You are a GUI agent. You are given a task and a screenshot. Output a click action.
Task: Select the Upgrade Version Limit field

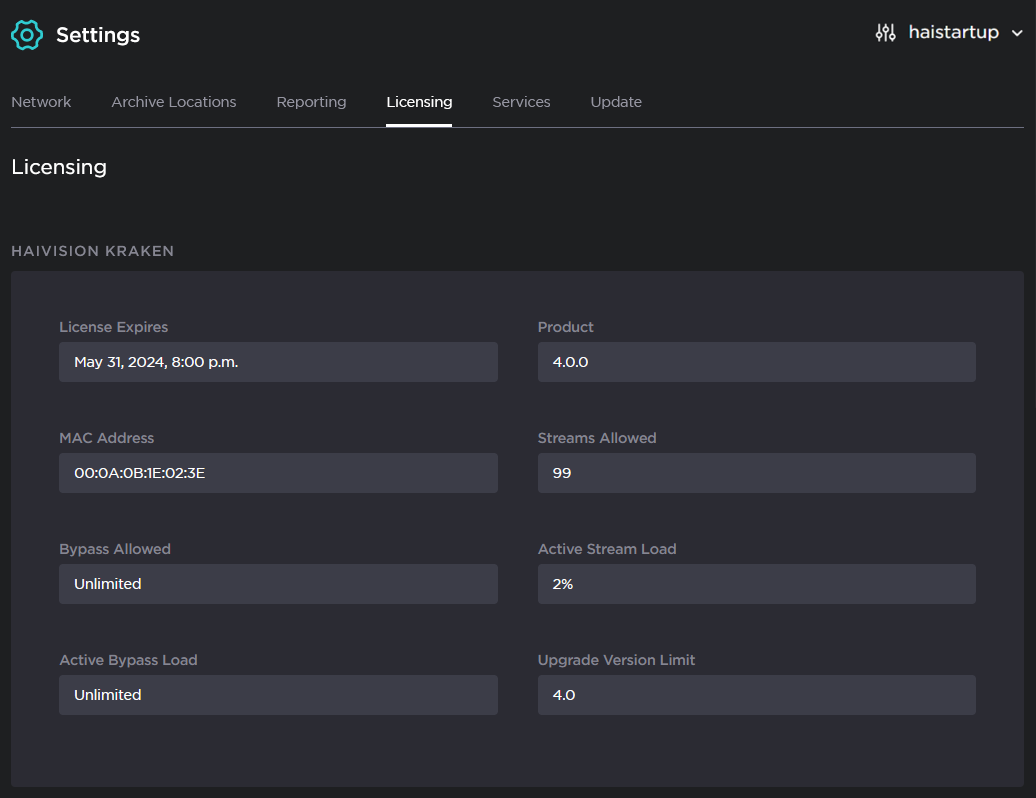756,695
